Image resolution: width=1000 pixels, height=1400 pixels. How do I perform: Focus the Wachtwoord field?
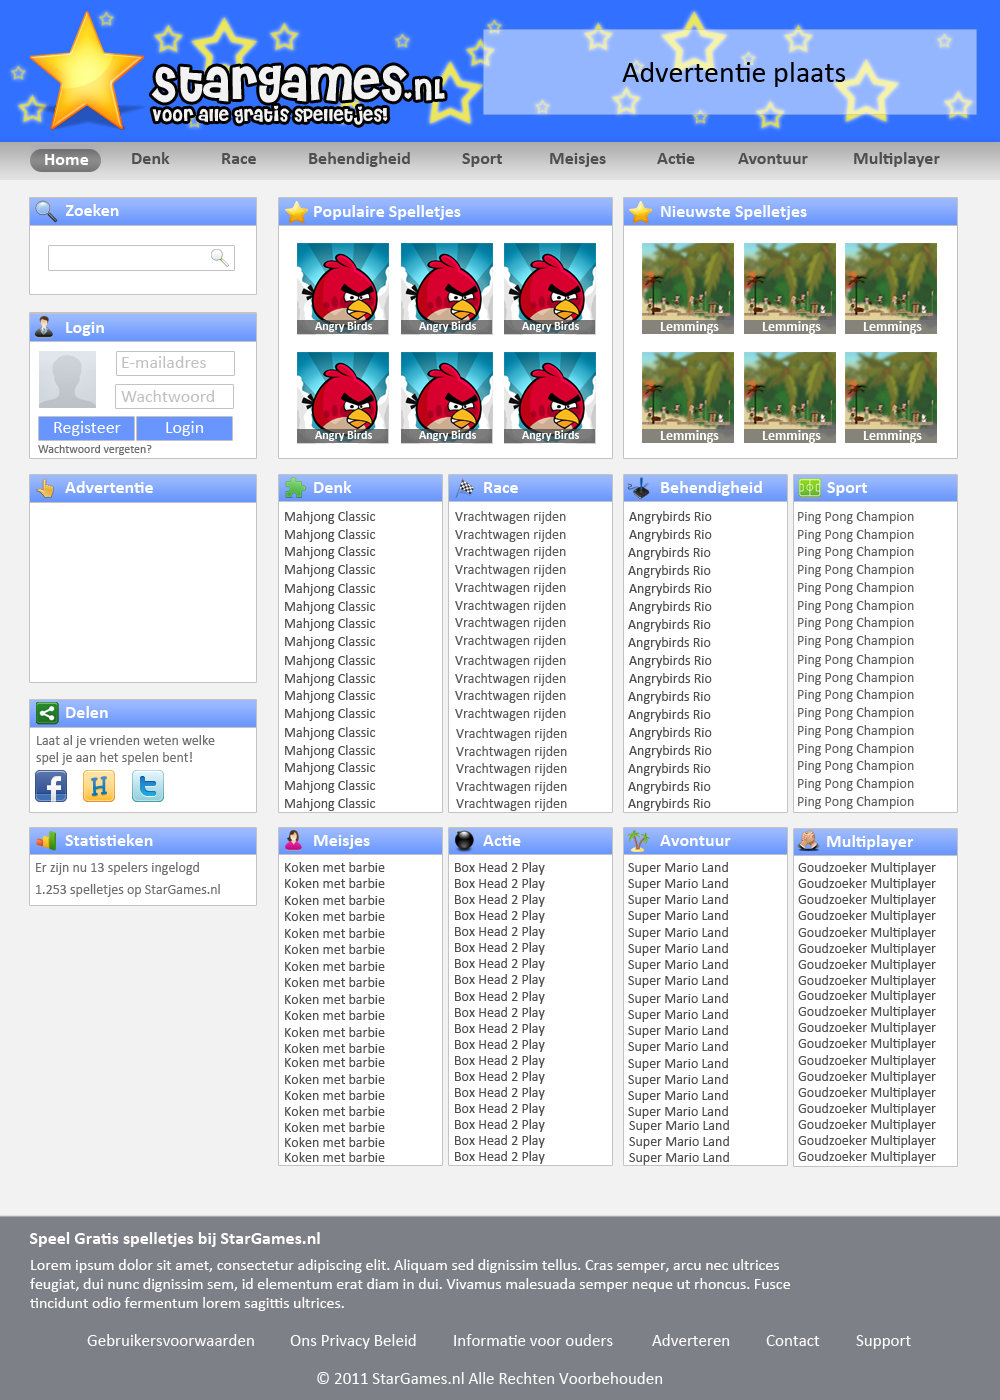tap(175, 397)
